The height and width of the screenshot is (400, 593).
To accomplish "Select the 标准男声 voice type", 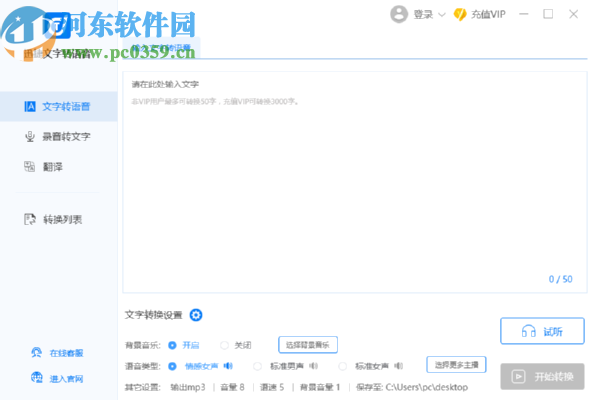I will pyautogui.click(x=258, y=366).
